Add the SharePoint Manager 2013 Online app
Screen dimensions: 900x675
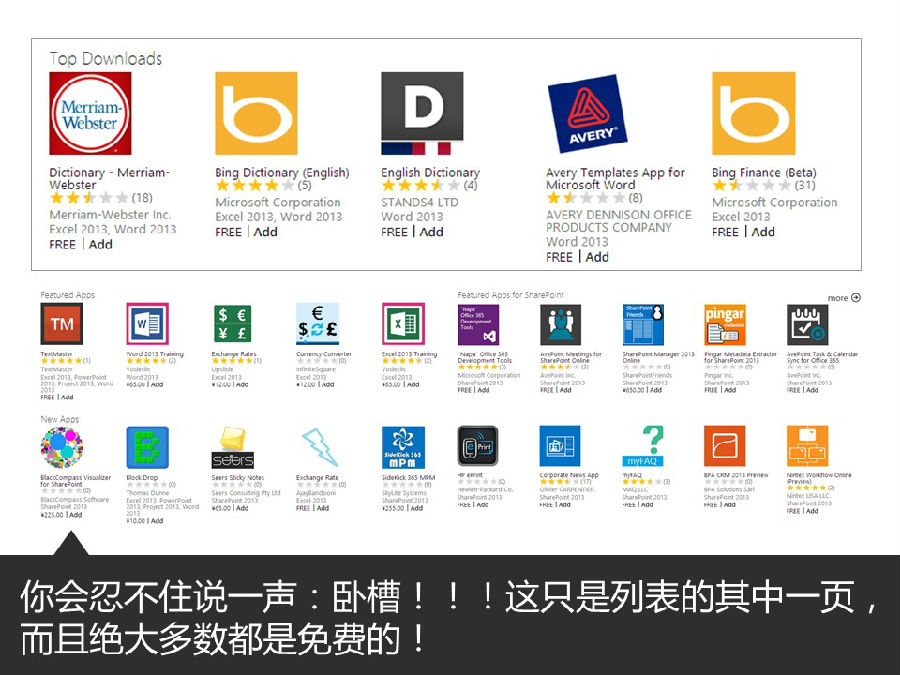655,390
